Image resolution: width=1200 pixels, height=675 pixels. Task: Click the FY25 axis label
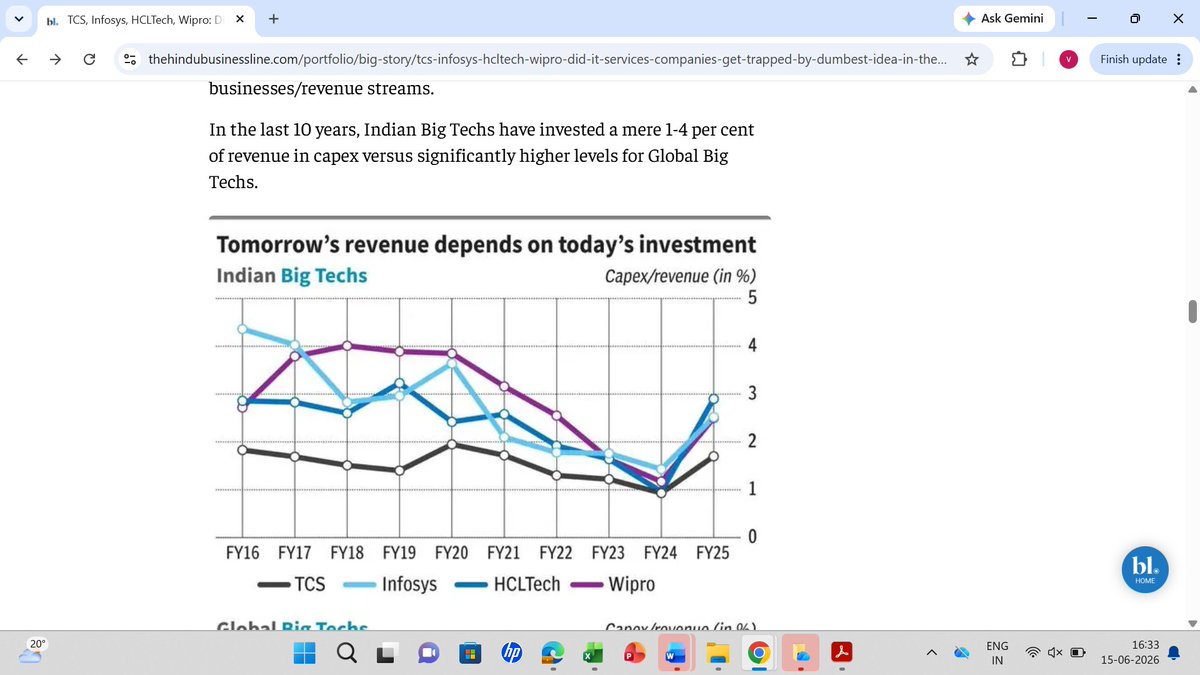(712, 552)
